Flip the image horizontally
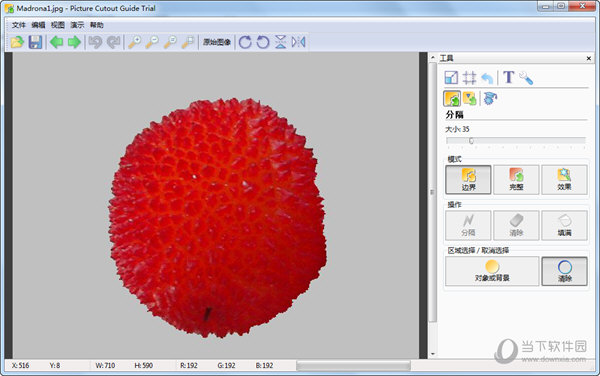Viewport: 600px width, 376px height. click(x=298, y=42)
